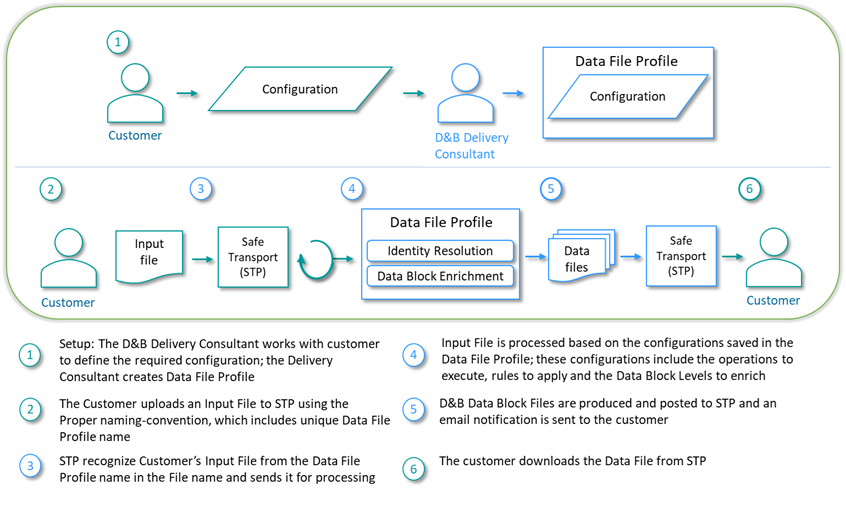Click the Data File Profile title above Identity Resolution
The image size is (846, 507).
441,222
